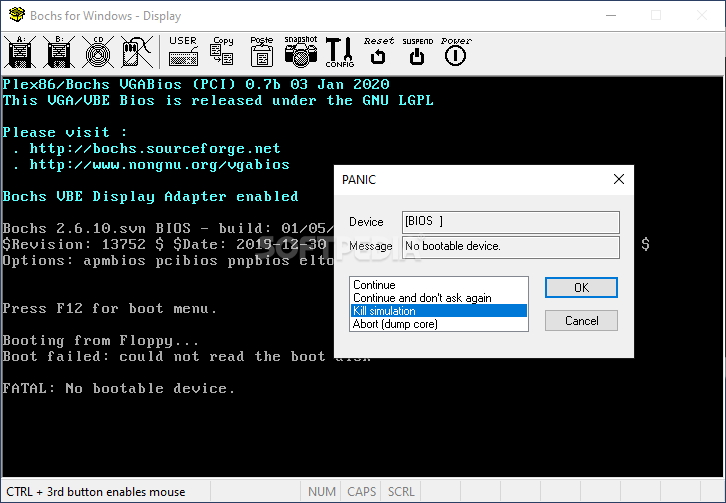
Task: Click the Power toolbar button
Action: pos(456,52)
